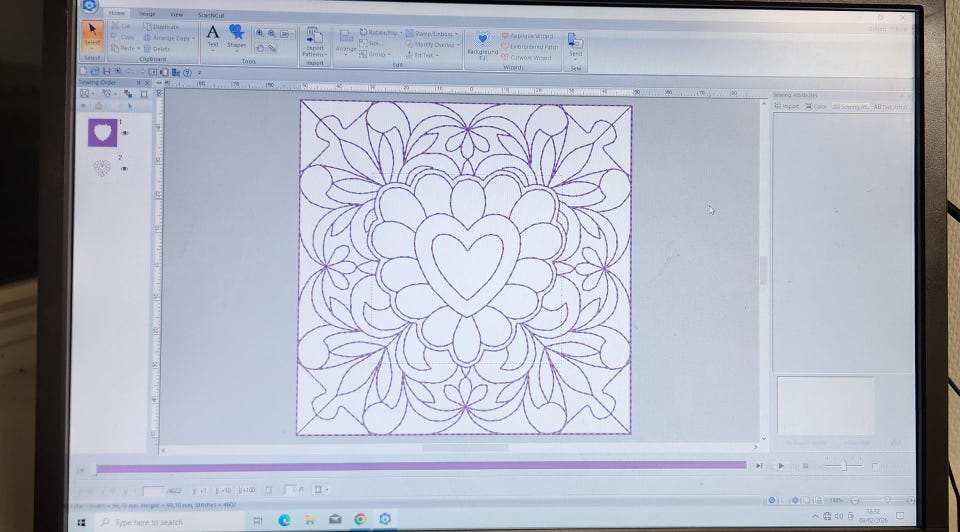
Task: Select the purple heart thumbnail in Sewing Order
Action: pos(102,133)
